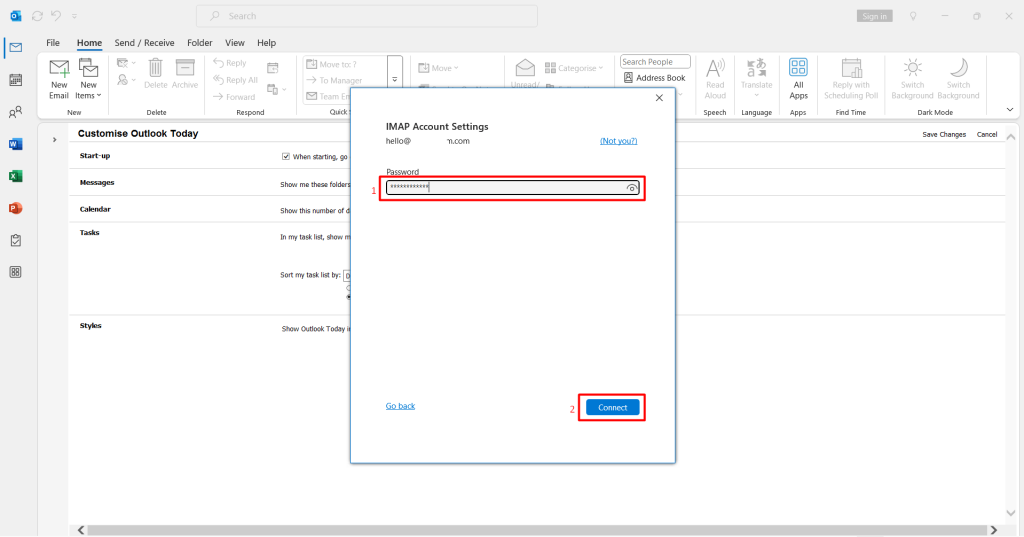Image resolution: width=1024 pixels, height=537 pixels.
Task: Open Calendar view in left sidebar
Action: [x=16, y=80]
